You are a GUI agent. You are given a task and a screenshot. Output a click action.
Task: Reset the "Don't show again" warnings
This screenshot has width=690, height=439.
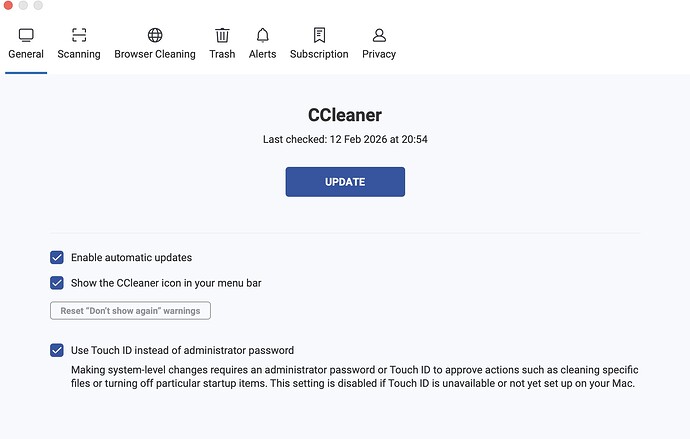tap(130, 310)
